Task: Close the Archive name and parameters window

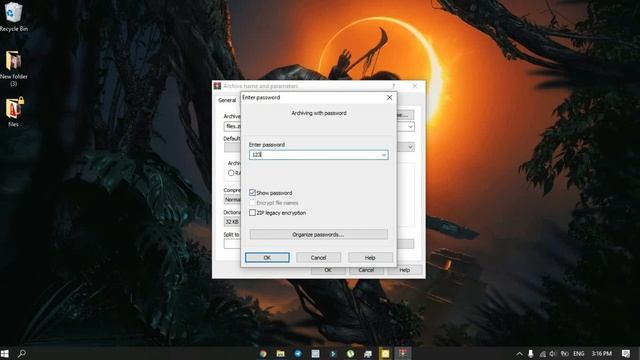Action: (x=415, y=86)
